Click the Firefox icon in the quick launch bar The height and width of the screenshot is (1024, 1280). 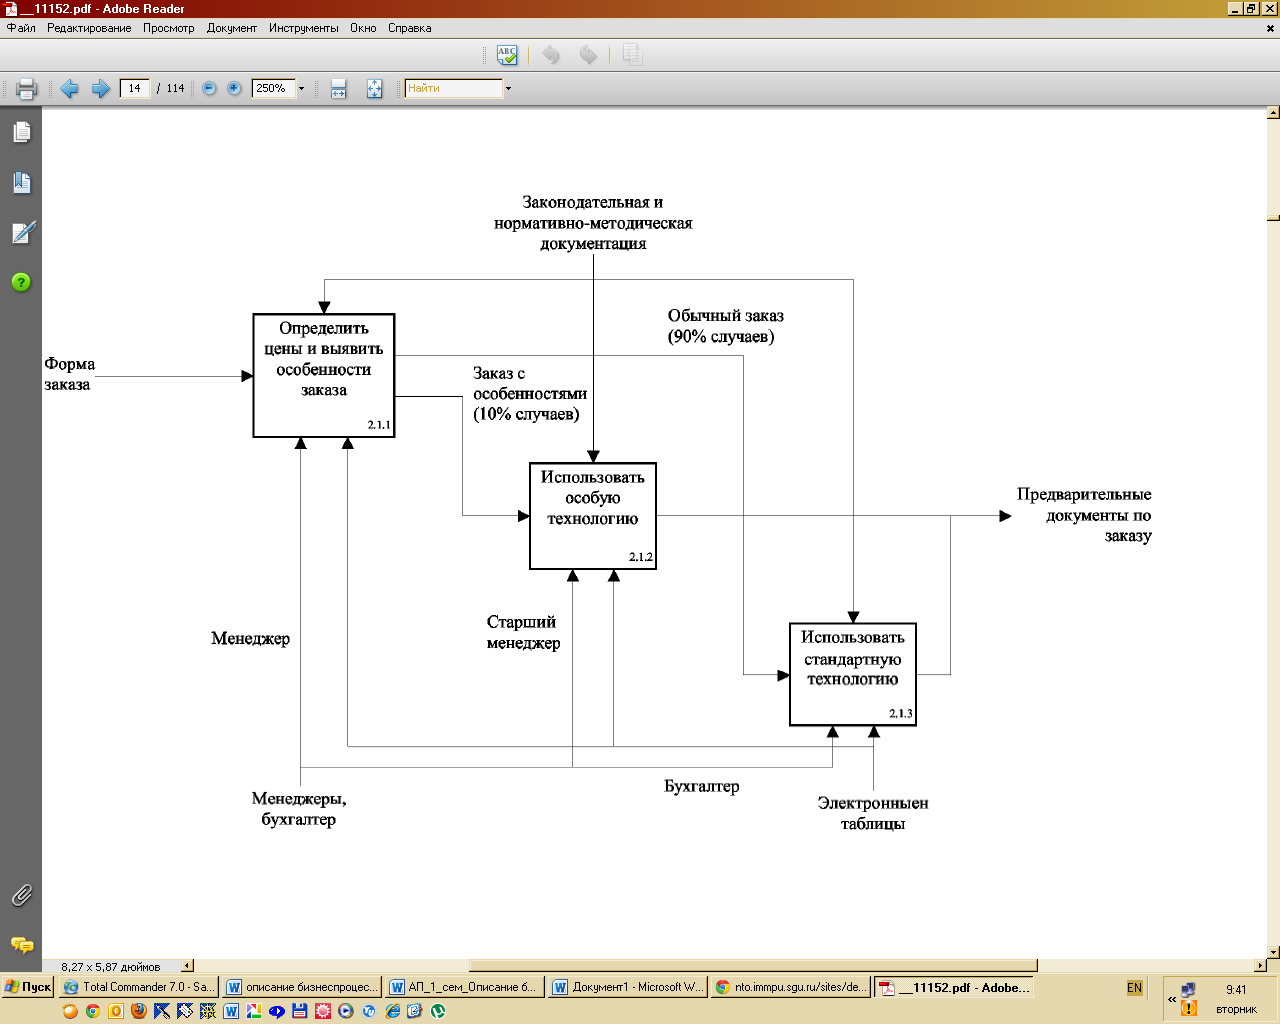click(139, 1011)
